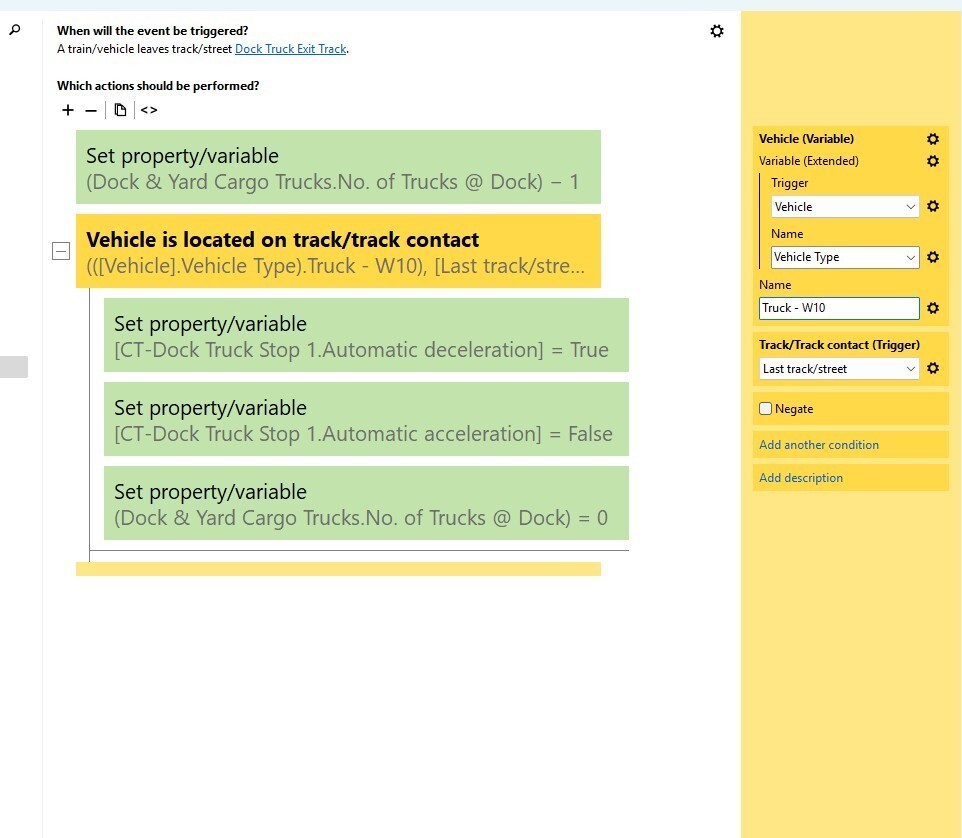Click Add another condition
962x838 pixels.
click(818, 445)
